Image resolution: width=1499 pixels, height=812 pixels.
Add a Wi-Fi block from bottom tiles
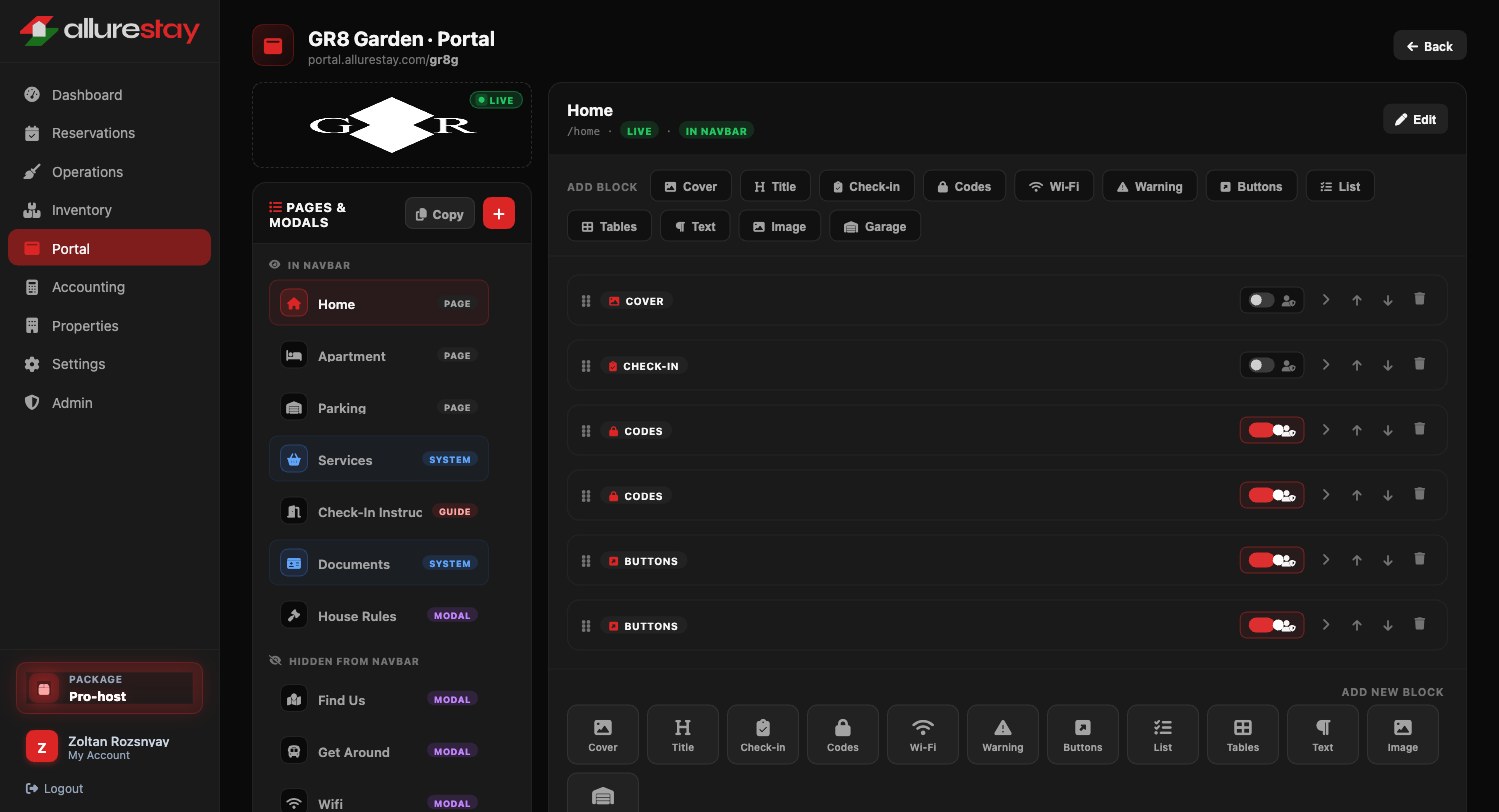coord(923,735)
